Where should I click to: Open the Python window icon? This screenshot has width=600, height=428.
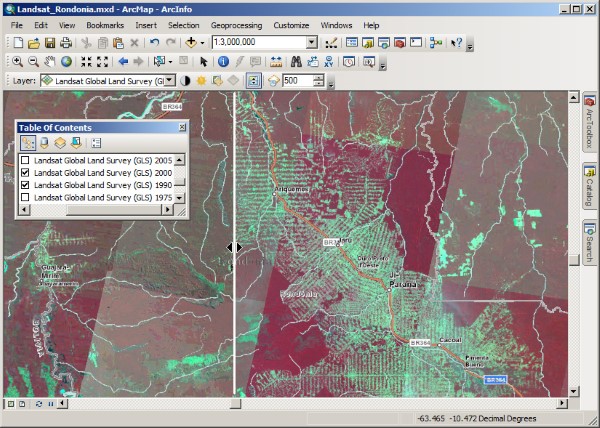pyautogui.click(x=416, y=42)
